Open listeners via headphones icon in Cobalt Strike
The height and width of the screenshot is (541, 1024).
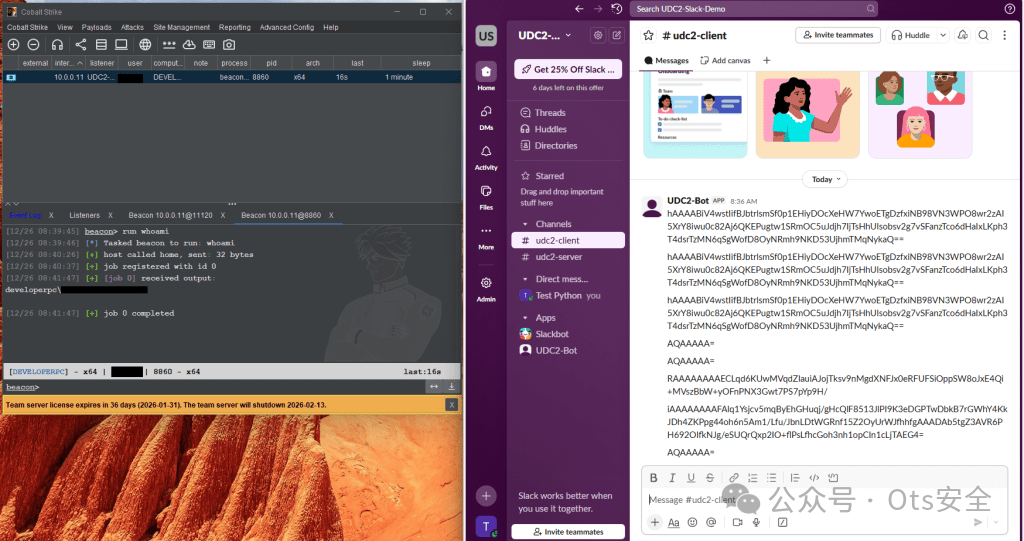point(57,44)
